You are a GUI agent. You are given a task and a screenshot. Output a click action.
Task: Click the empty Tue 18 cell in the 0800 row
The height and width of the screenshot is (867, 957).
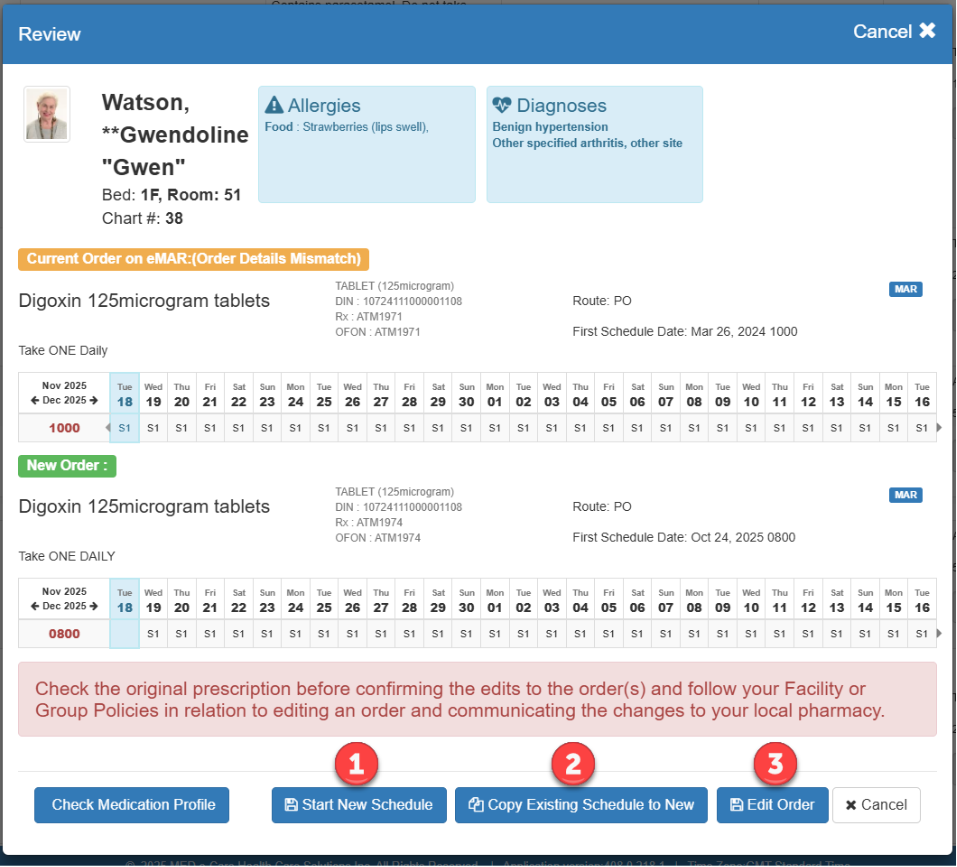click(x=125, y=633)
